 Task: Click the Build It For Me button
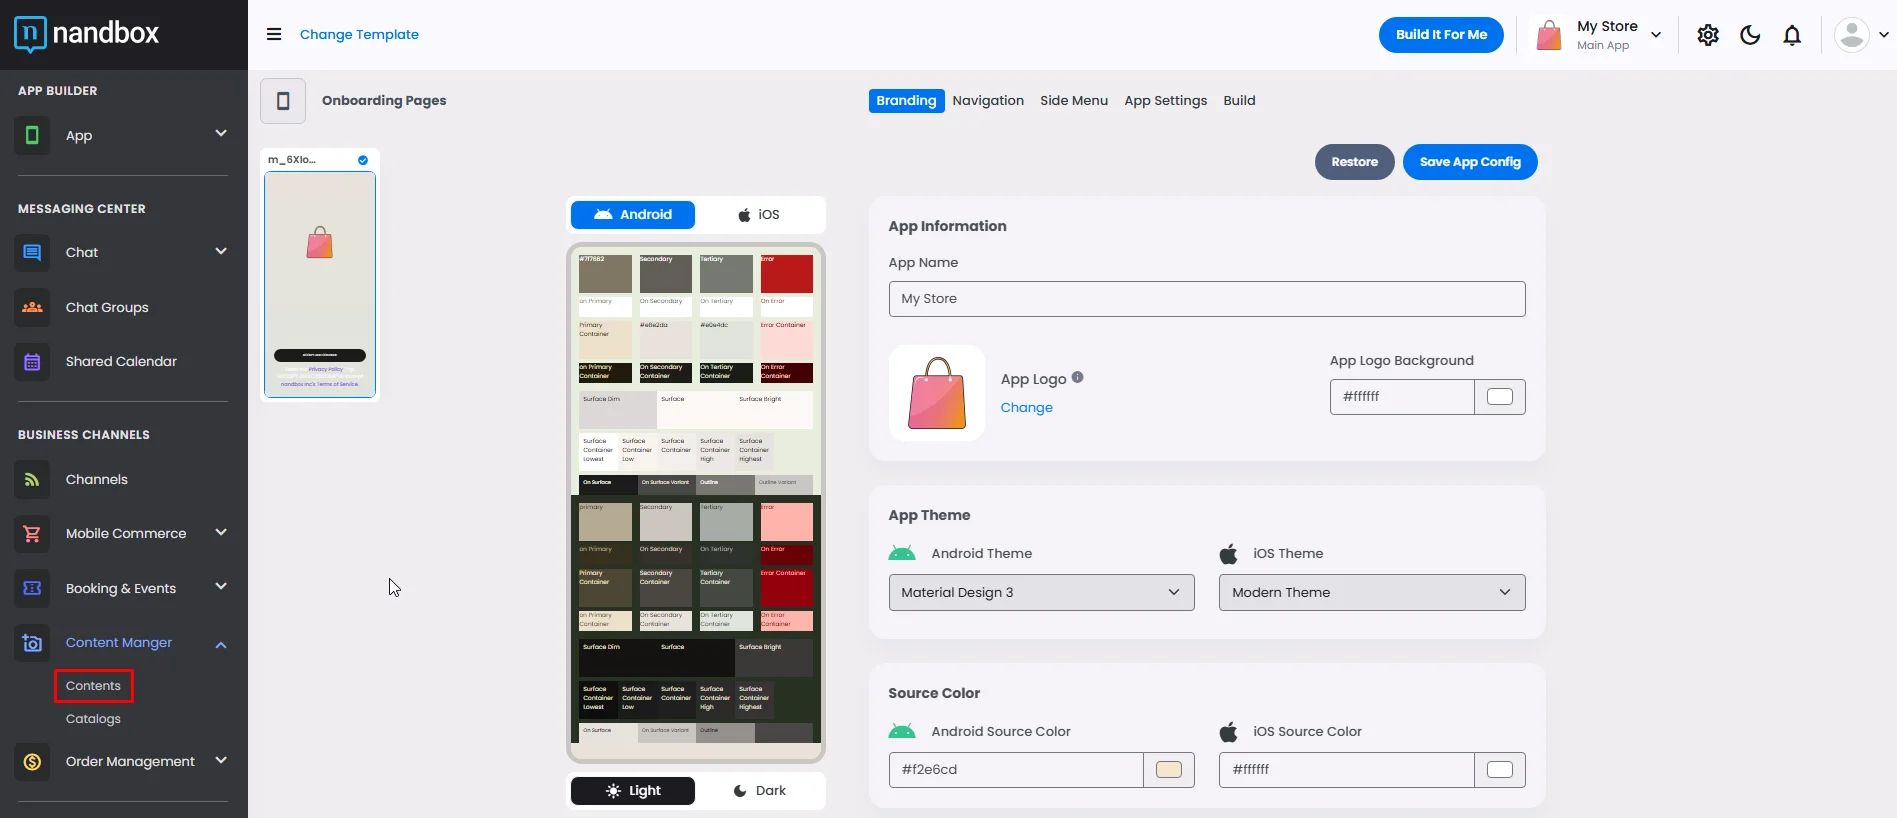1441,35
